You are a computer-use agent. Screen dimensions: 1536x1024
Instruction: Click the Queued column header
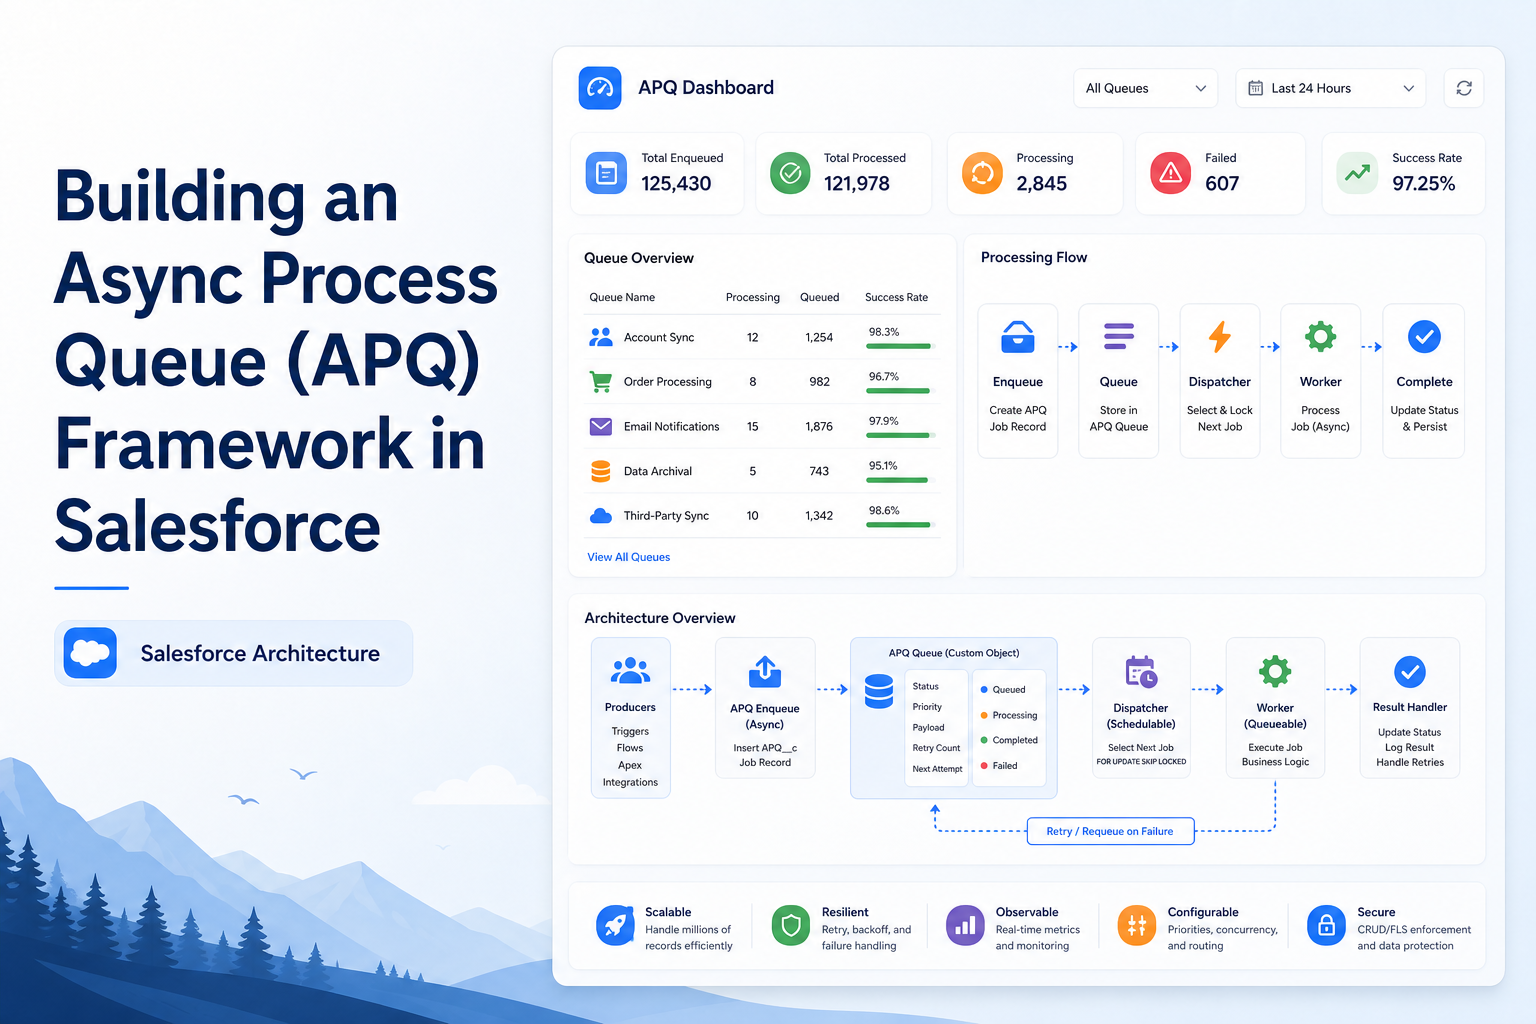pyautogui.click(x=819, y=297)
